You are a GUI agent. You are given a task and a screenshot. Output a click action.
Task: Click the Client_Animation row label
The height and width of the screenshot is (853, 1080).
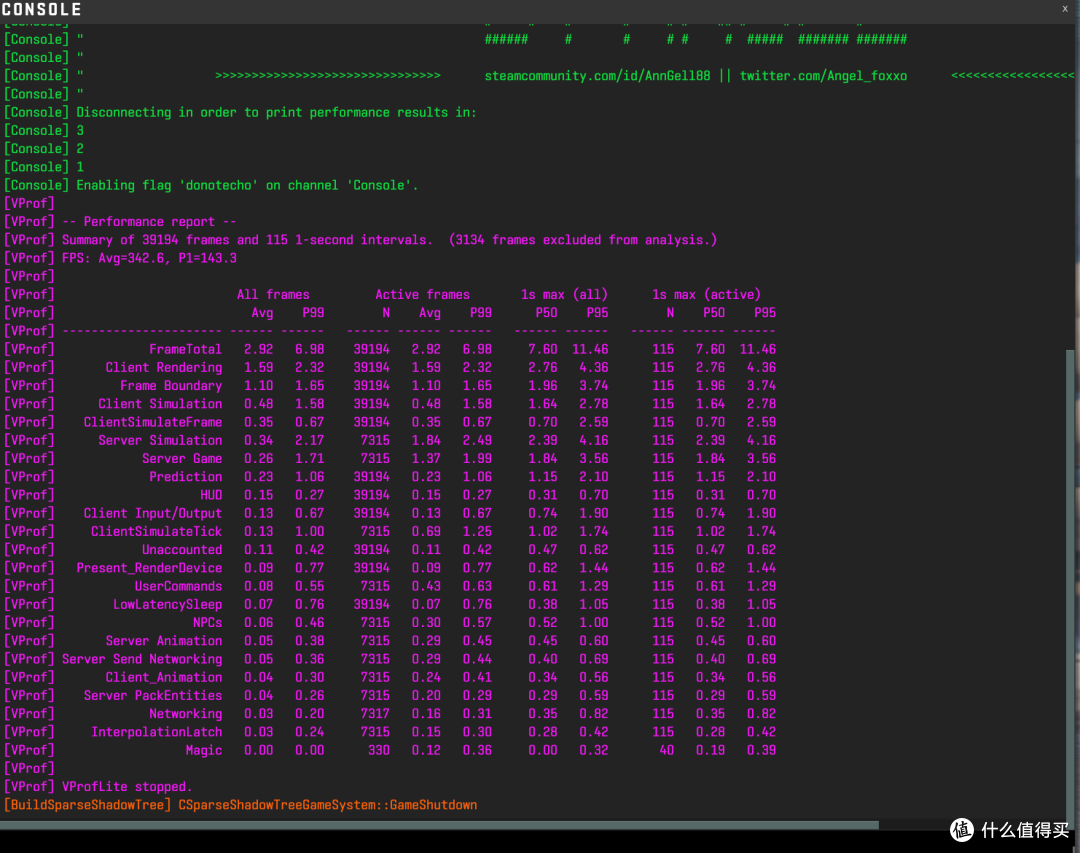(x=163, y=677)
